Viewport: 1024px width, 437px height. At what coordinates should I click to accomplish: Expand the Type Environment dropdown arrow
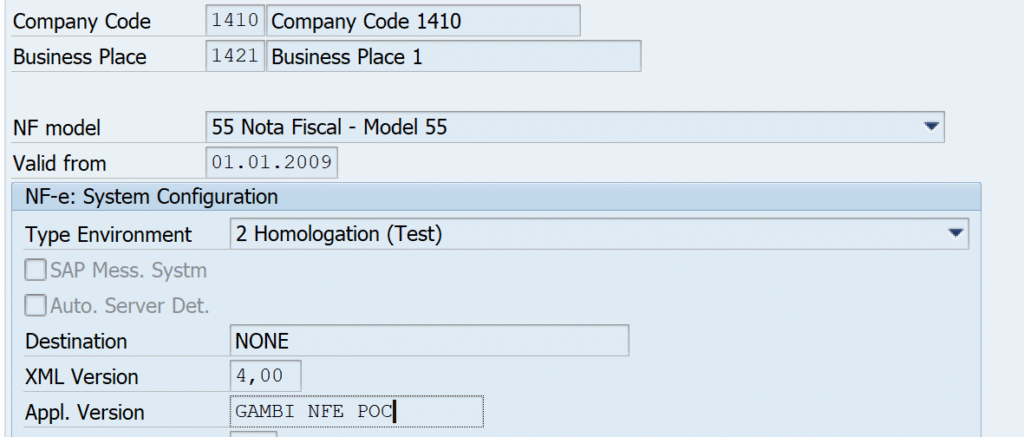pos(956,233)
